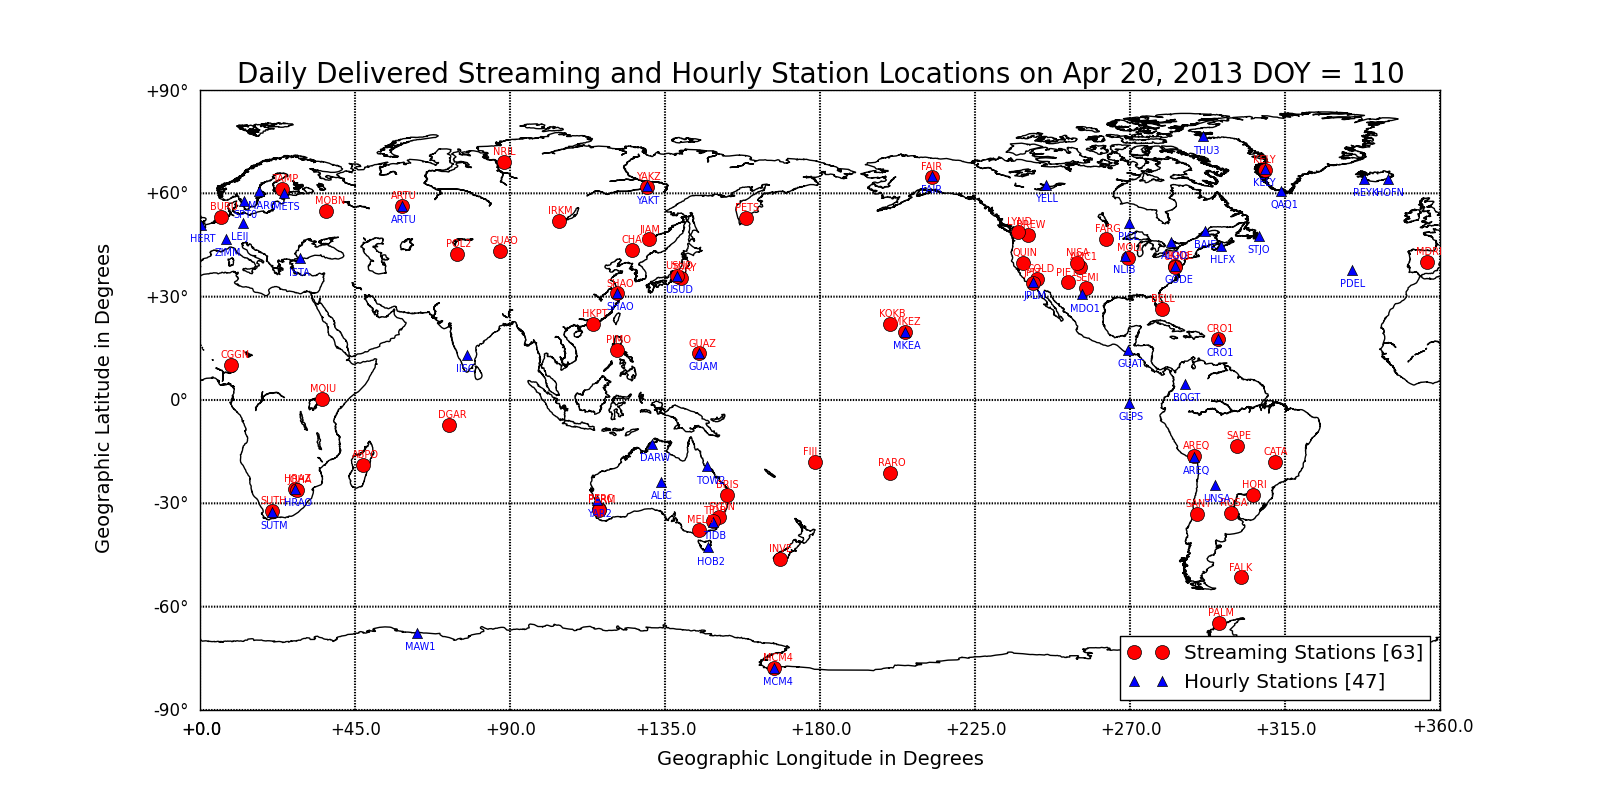This screenshot has width=1600, height=800.
Task: Click the plot title text
Action: [x=820, y=74]
